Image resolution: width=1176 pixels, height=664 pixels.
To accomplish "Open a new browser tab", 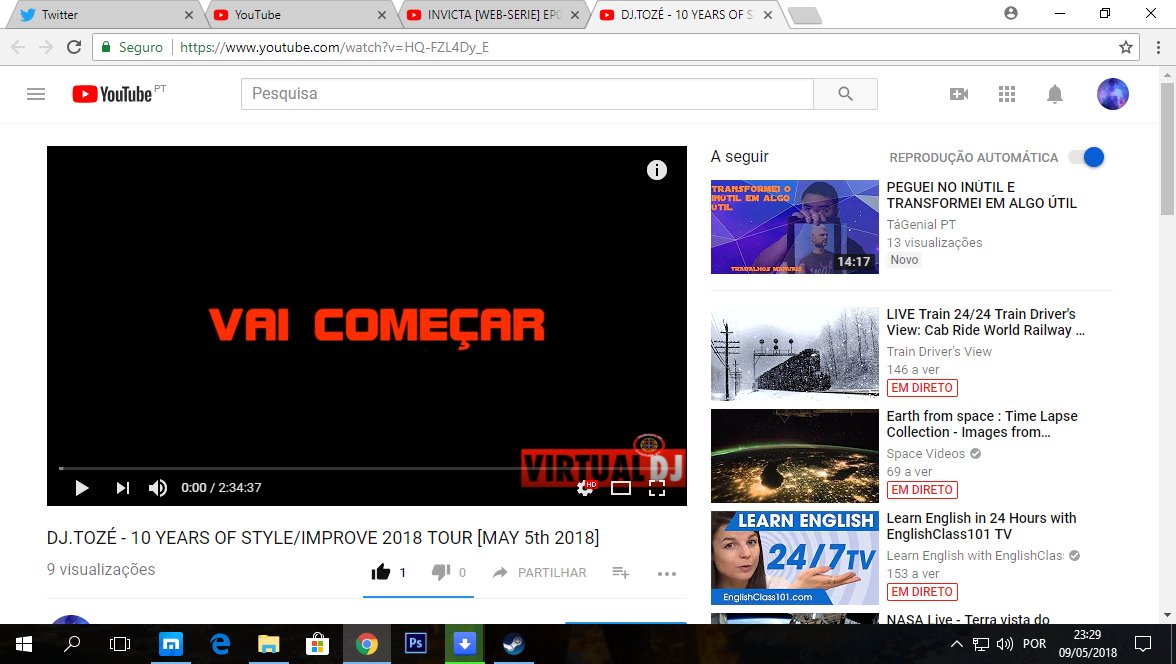I will pos(805,16).
